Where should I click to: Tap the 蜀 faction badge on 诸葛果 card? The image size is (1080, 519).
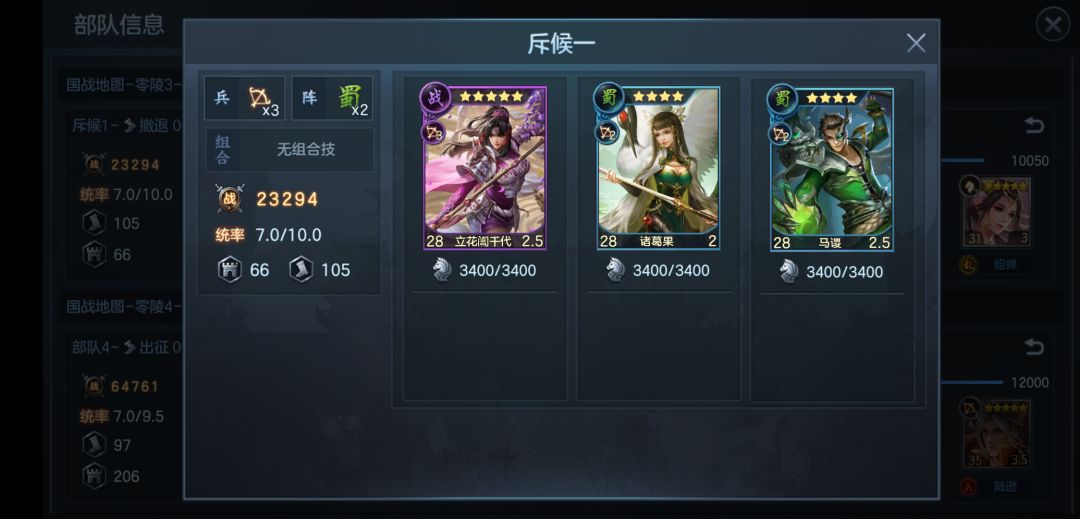(x=609, y=98)
